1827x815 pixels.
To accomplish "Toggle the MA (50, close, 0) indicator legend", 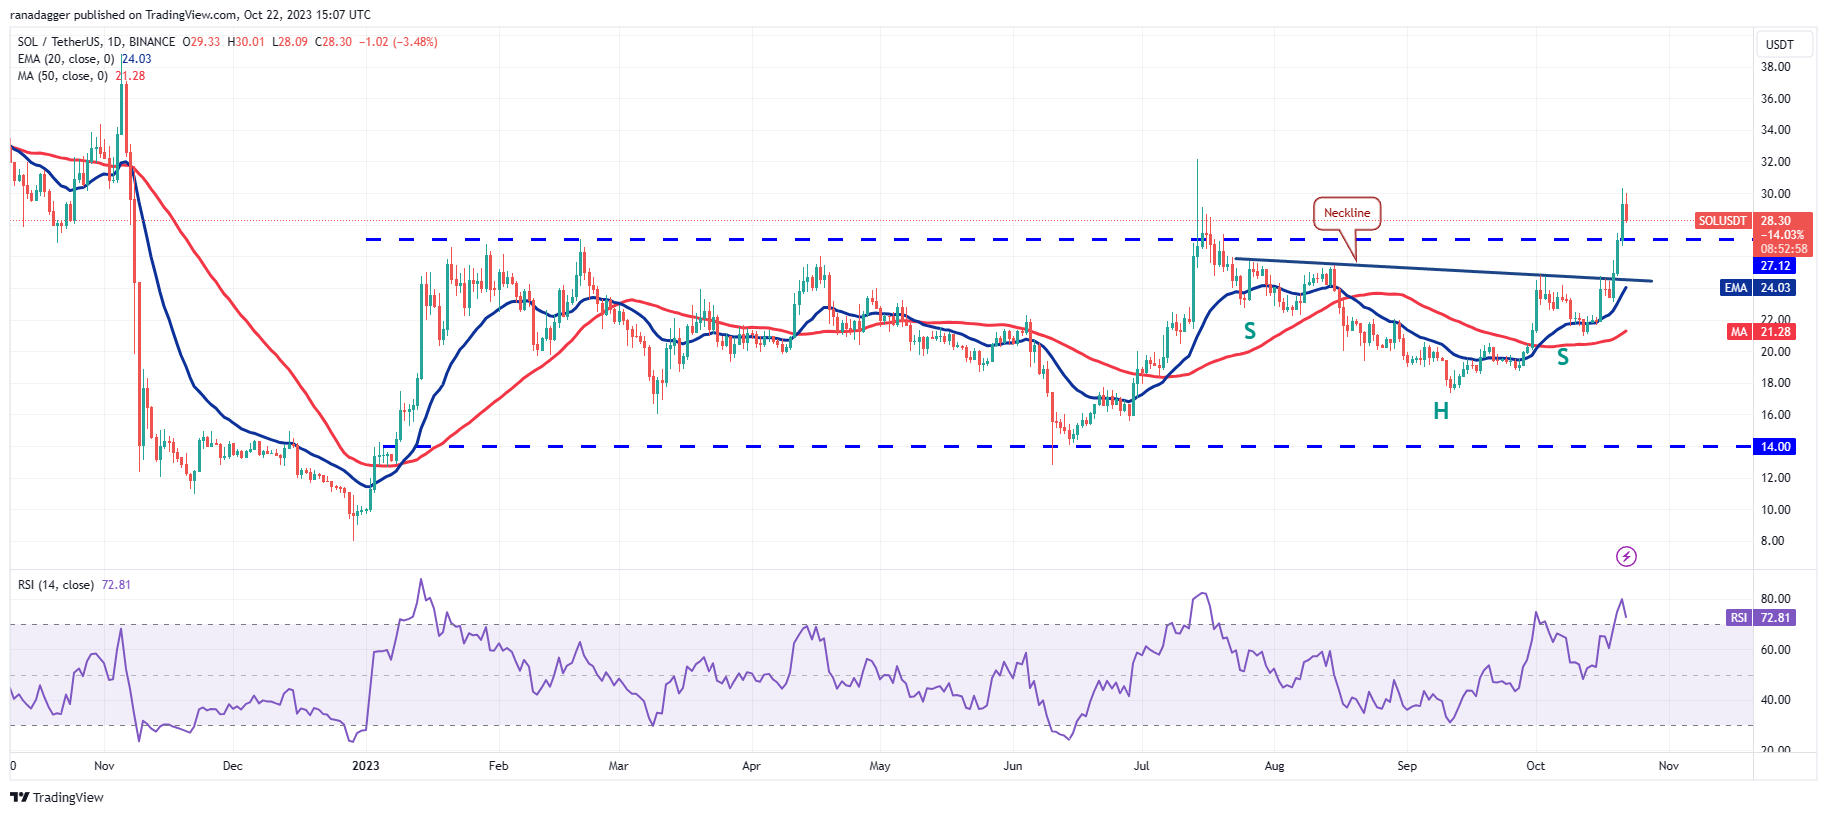I will 62,76.
